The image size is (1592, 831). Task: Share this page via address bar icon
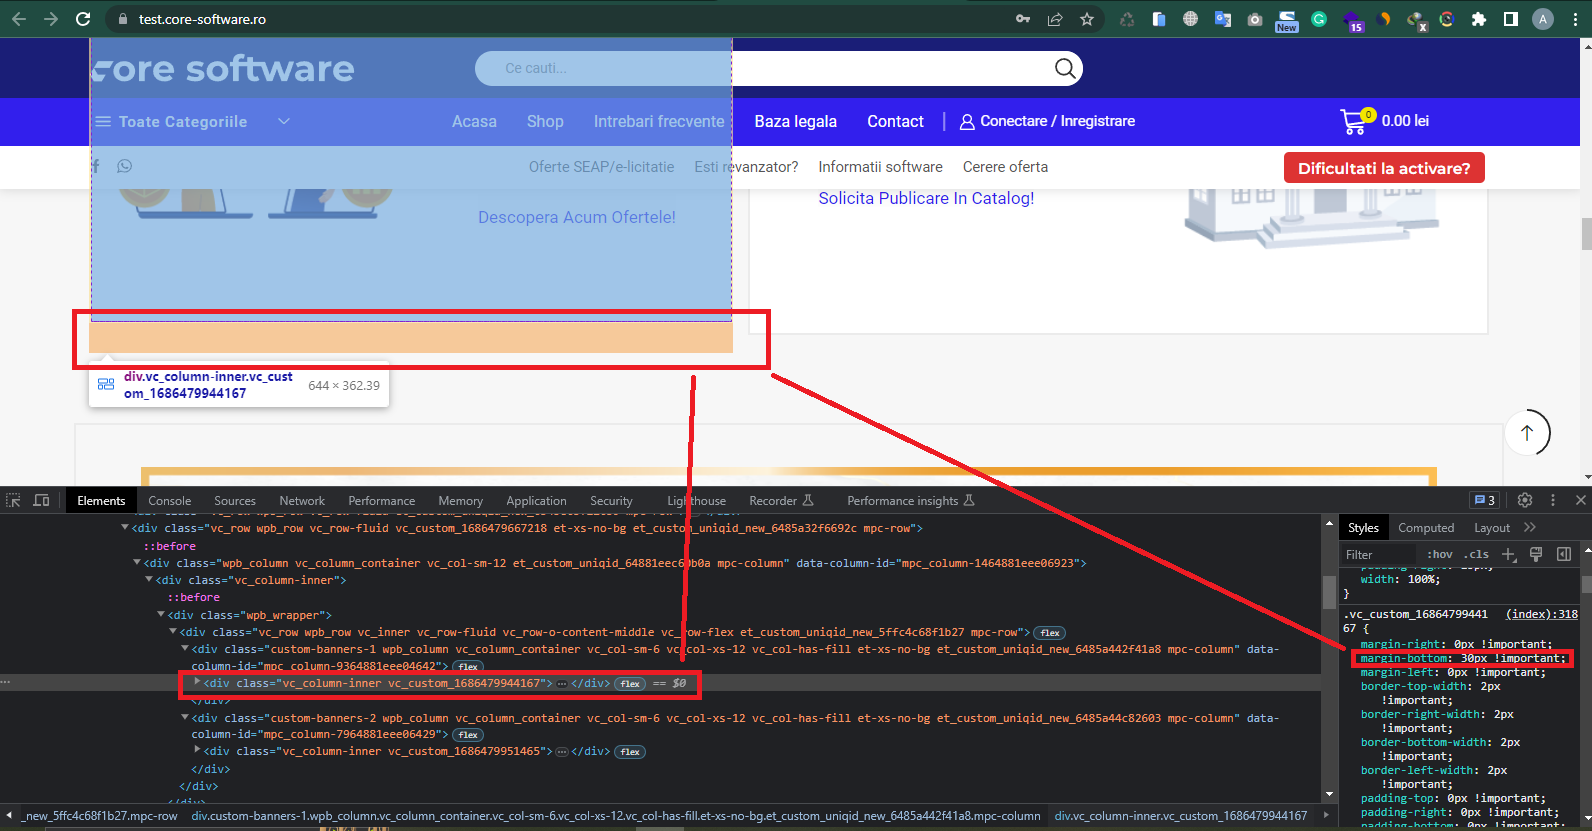1055,19
